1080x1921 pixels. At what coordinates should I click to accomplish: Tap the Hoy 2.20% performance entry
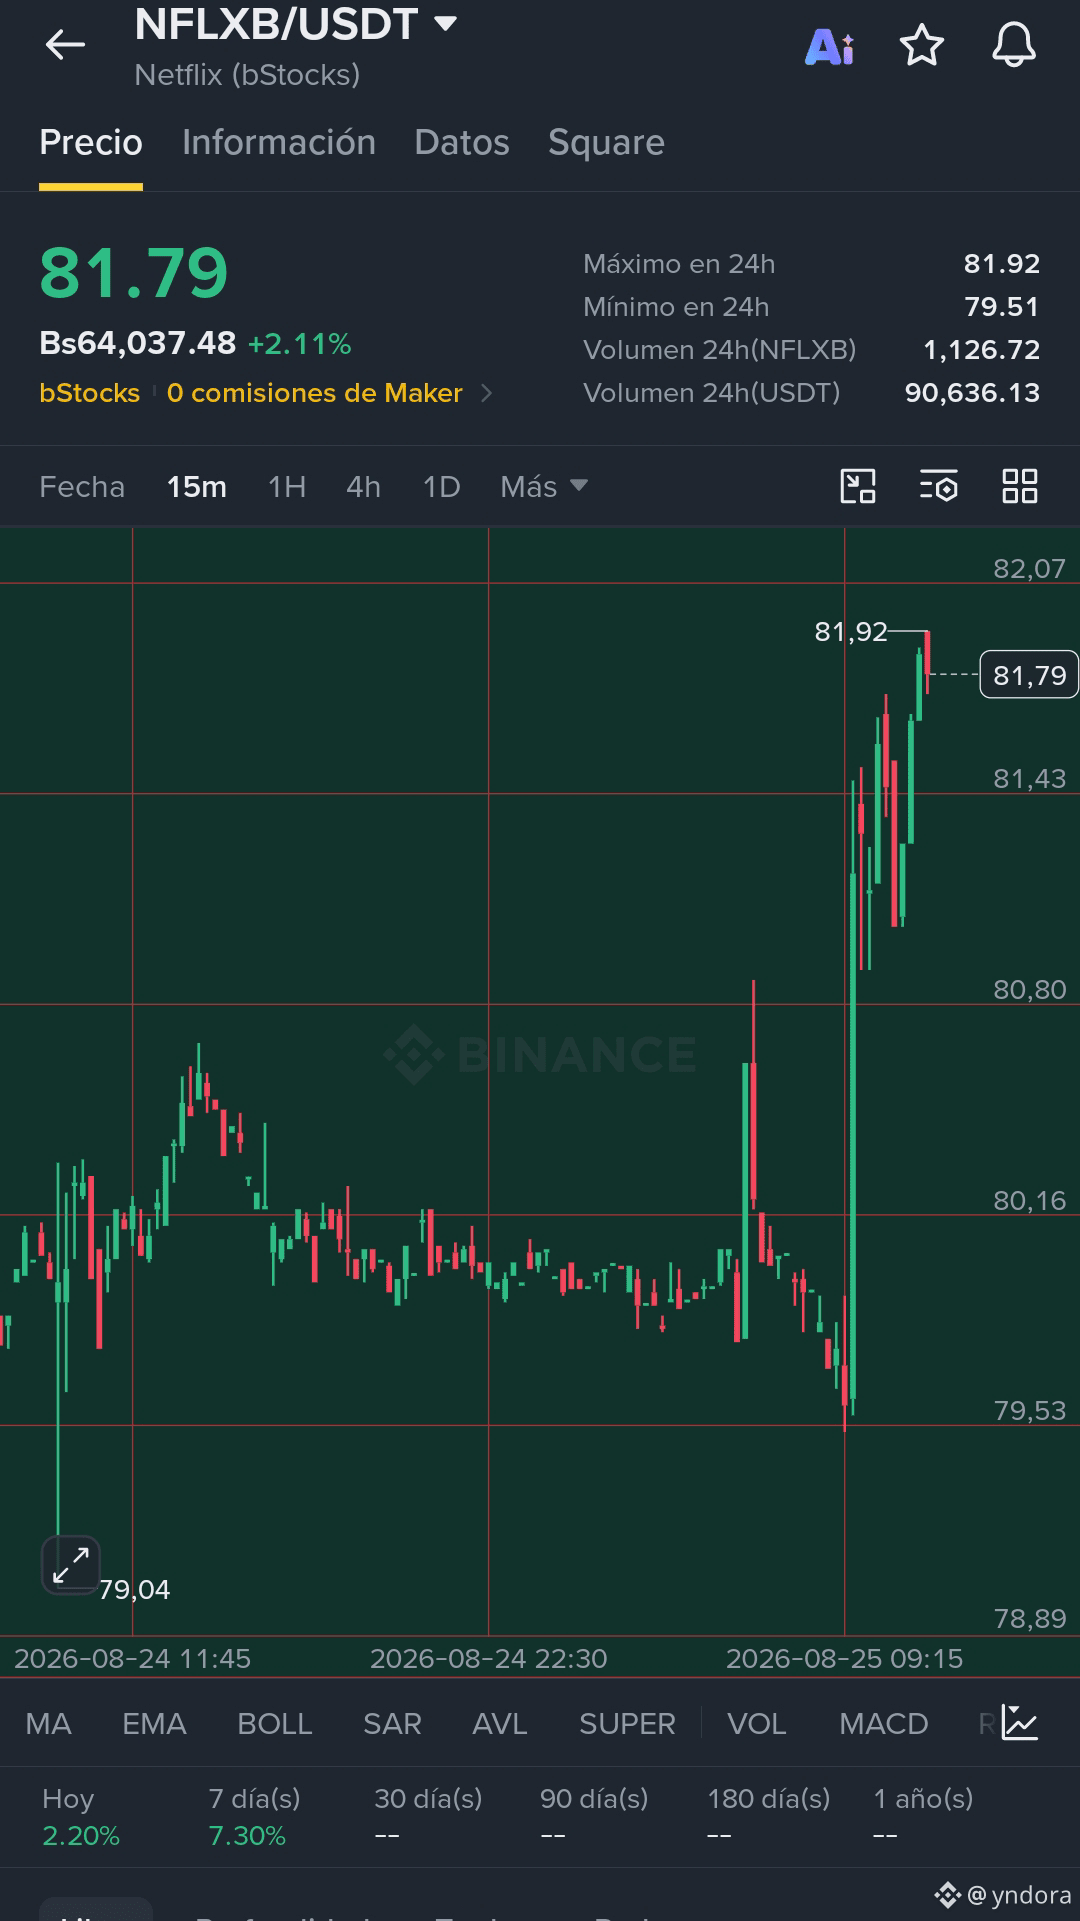81,1817
